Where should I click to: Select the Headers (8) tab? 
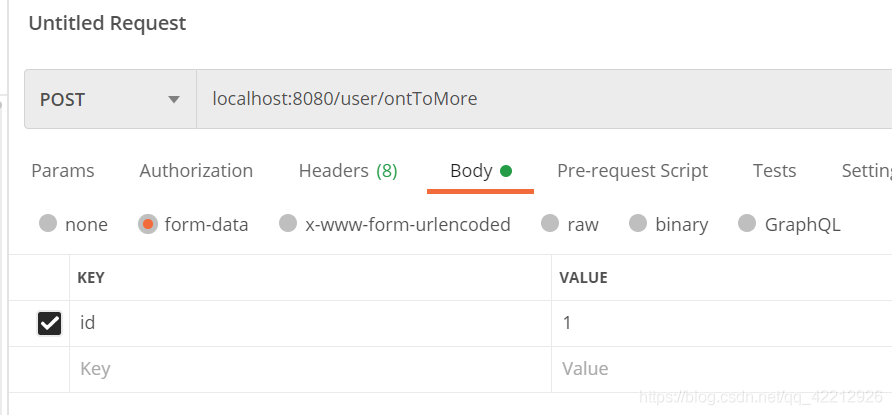(x=347, y=171)
